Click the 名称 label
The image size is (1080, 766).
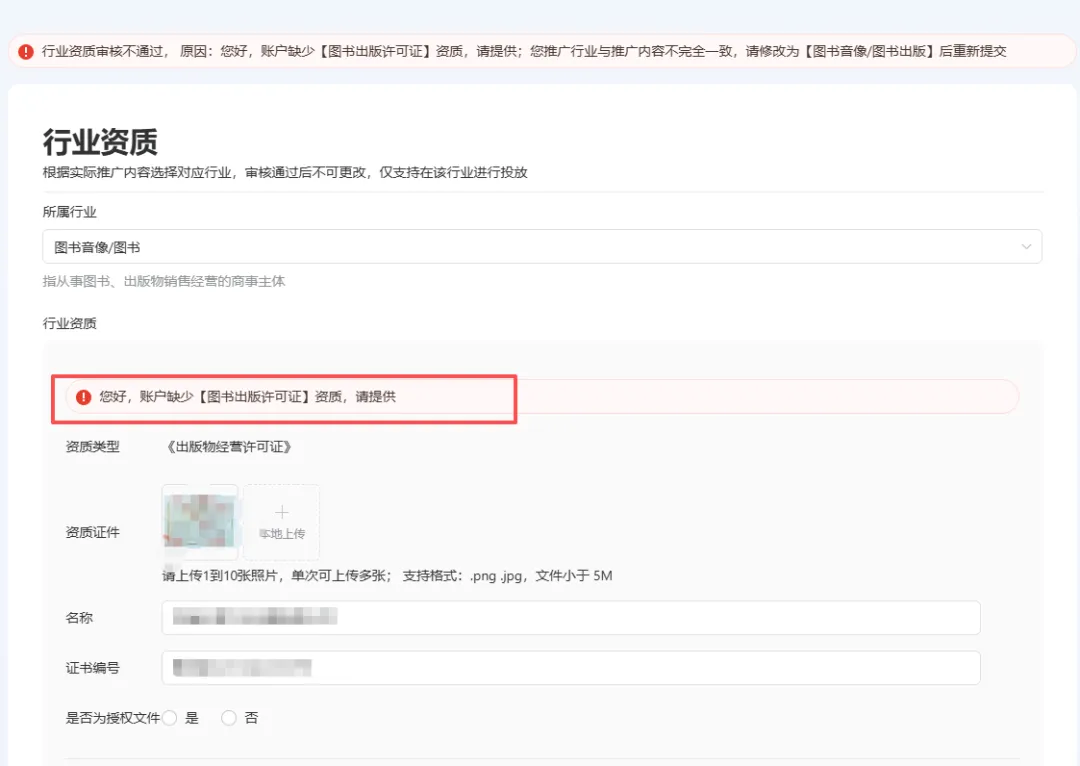[79, 618]
